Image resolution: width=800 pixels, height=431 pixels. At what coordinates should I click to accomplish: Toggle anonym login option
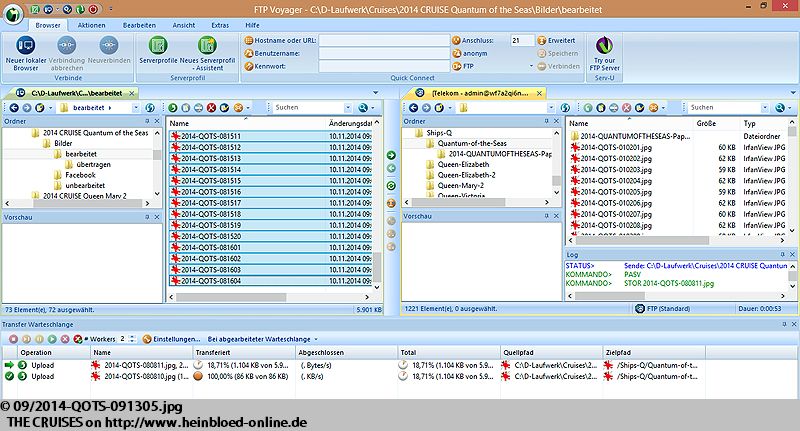point(469,53)
